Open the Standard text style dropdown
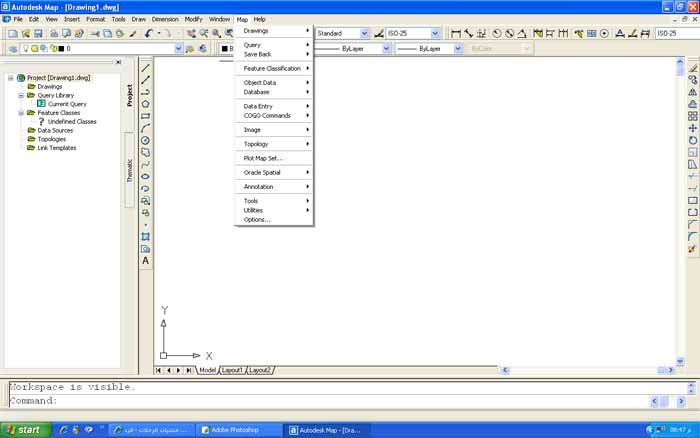The height and width of the screenshot is (438, 700). [x=364, y=33]
